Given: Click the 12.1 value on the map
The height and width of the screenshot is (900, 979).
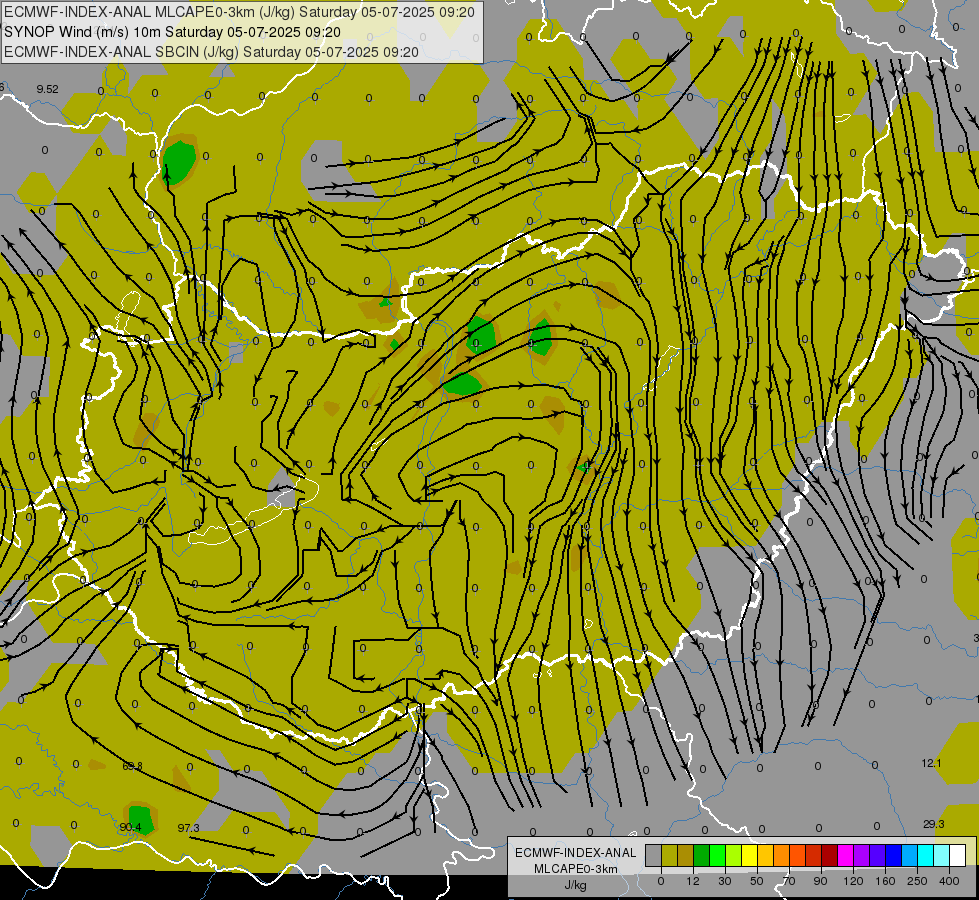Looking at the screenshot, I should click(x=931, y=763).
